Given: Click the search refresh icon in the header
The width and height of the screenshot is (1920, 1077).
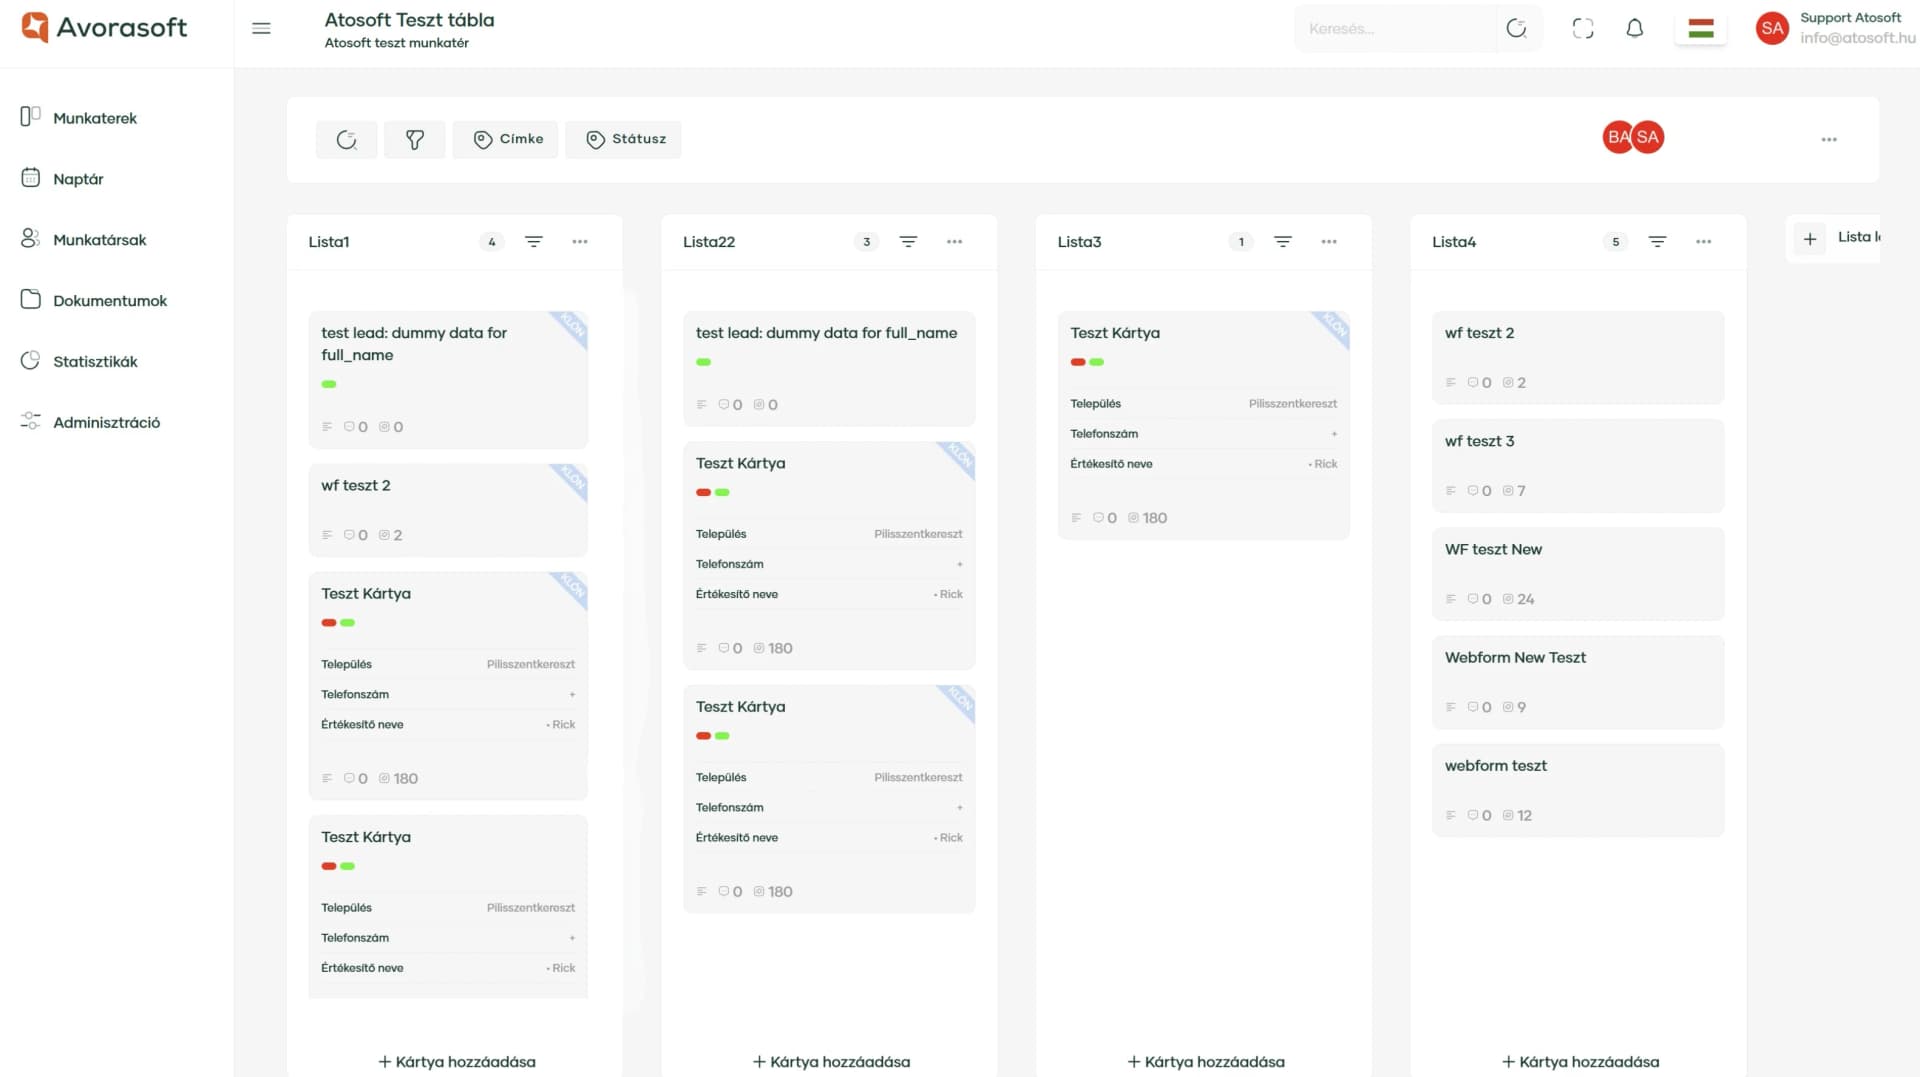Looking at the screenshot, I should (1516, 28).
